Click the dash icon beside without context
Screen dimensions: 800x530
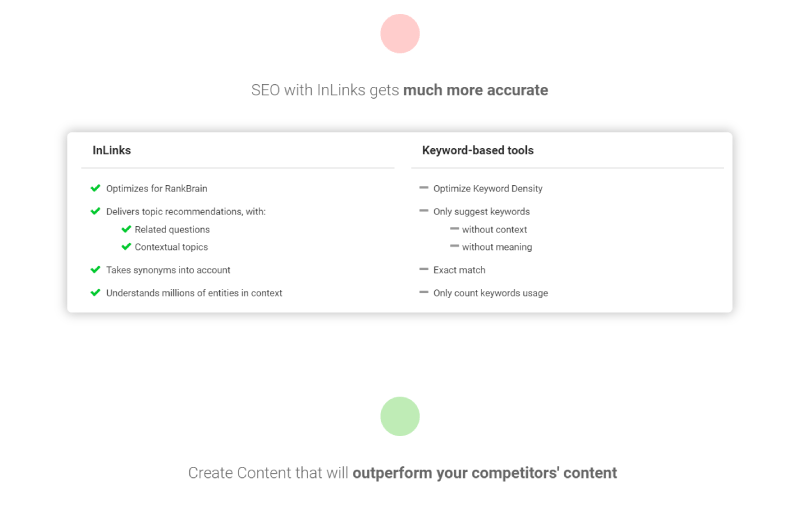(455, 229)
